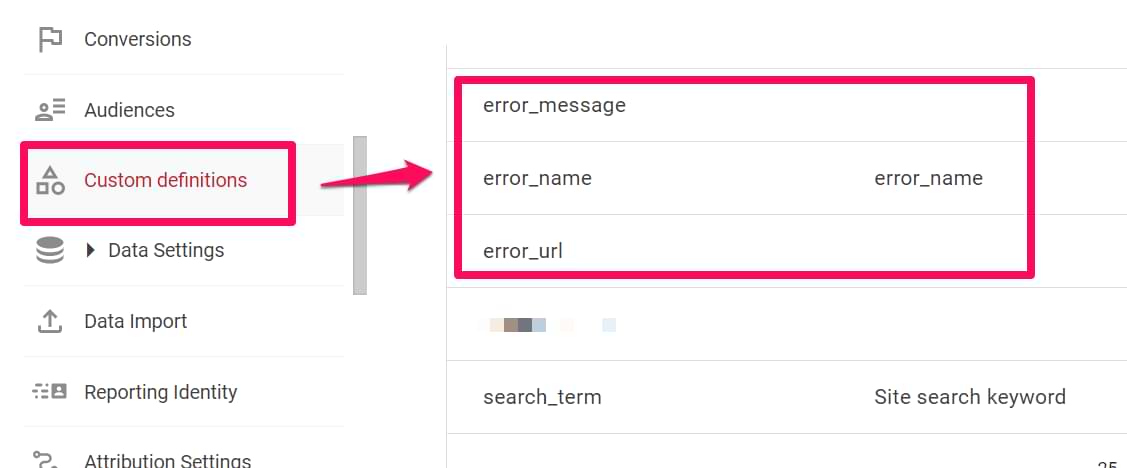1127x468 pixels.
Task: Open the Conversions menu item
Action: (137, 39)
